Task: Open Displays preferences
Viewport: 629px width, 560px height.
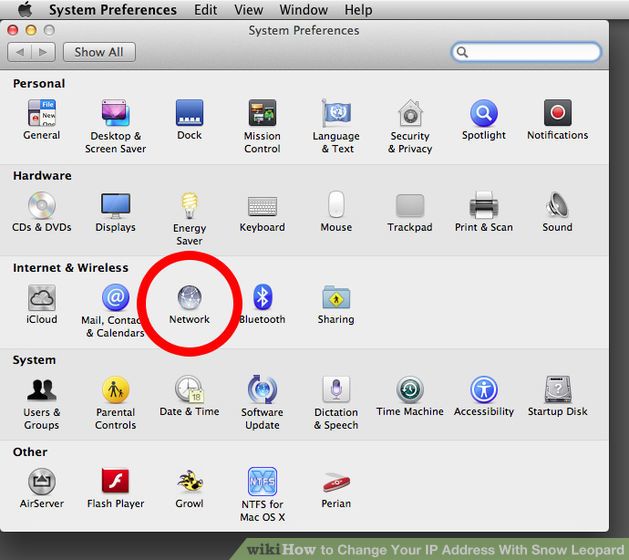Action: click(116, 212)
